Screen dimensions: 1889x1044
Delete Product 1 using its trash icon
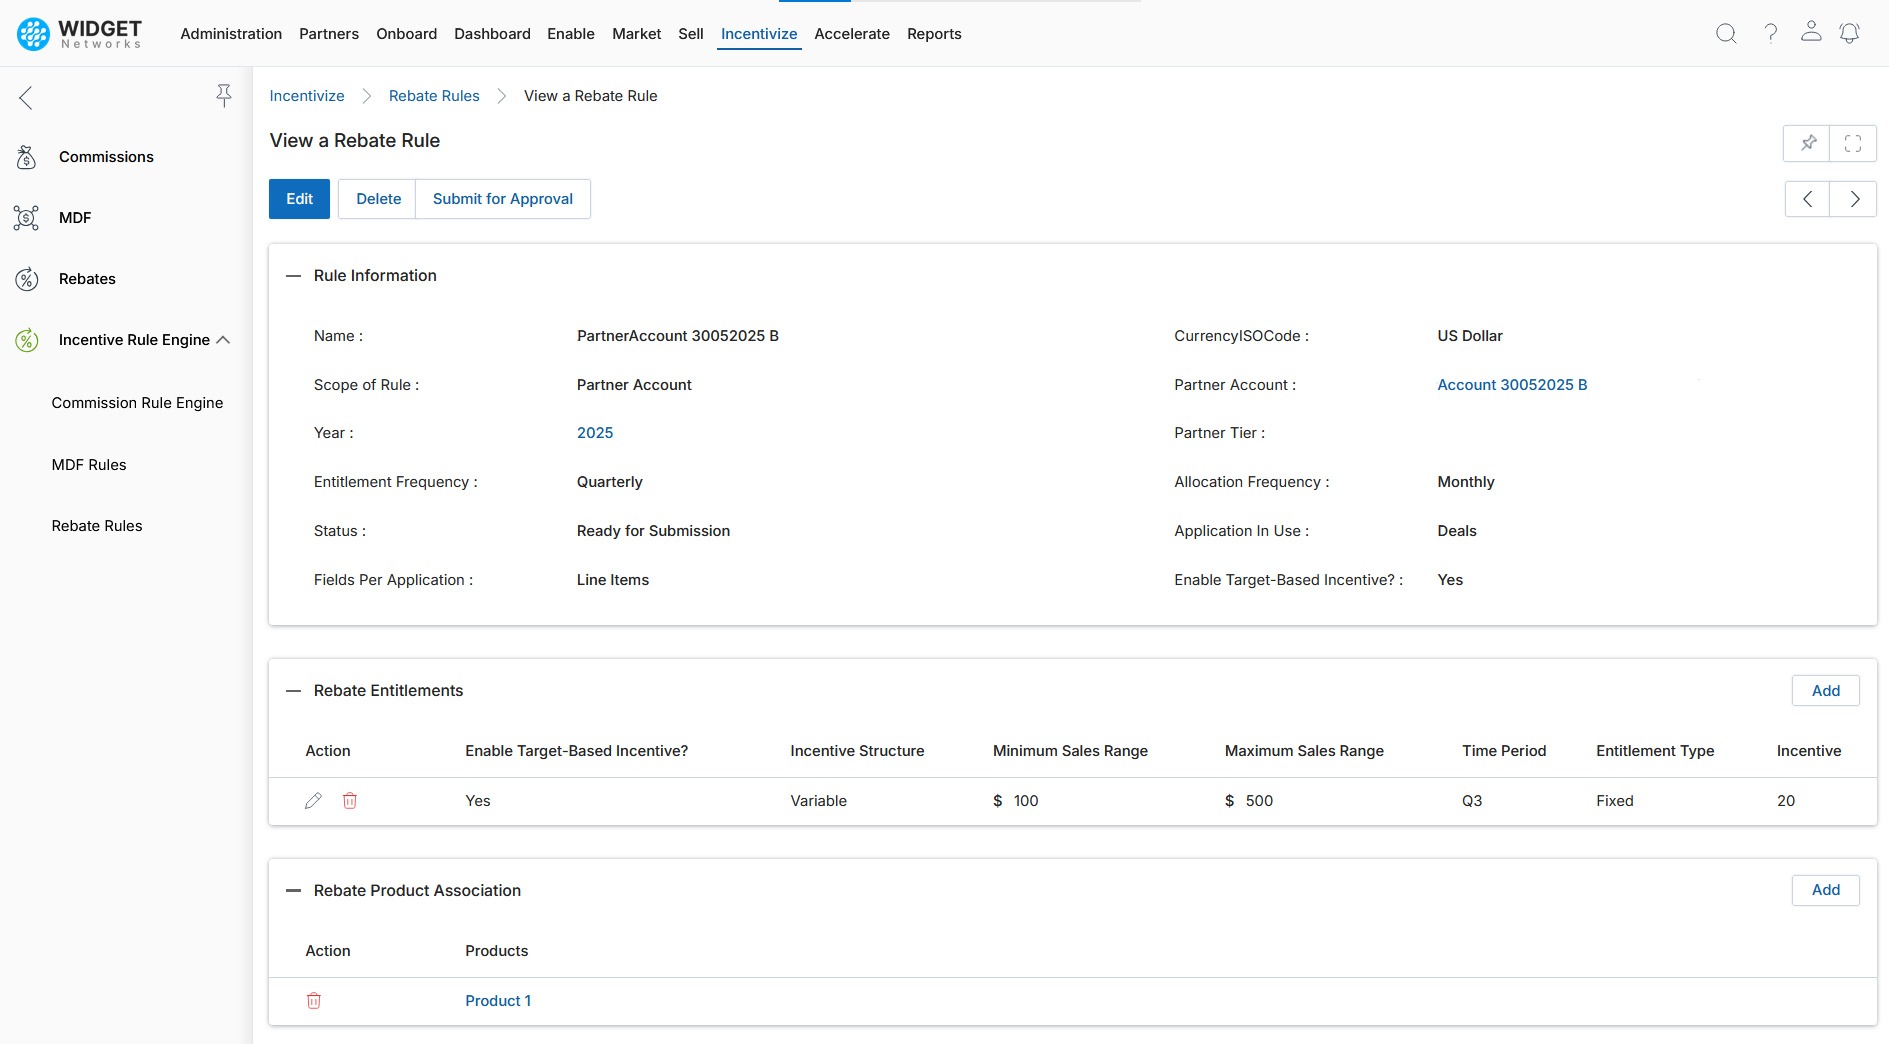[313, 1001]
